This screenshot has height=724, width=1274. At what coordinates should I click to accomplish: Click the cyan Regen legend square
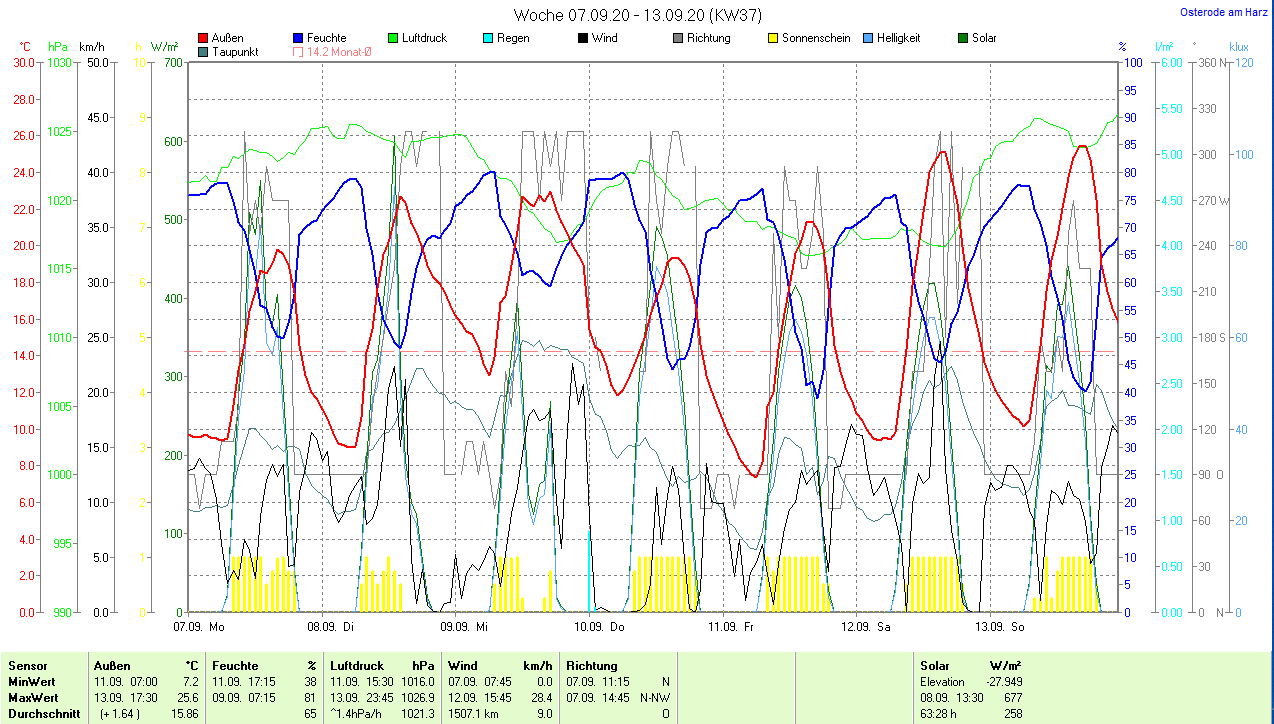click(487, 39)
